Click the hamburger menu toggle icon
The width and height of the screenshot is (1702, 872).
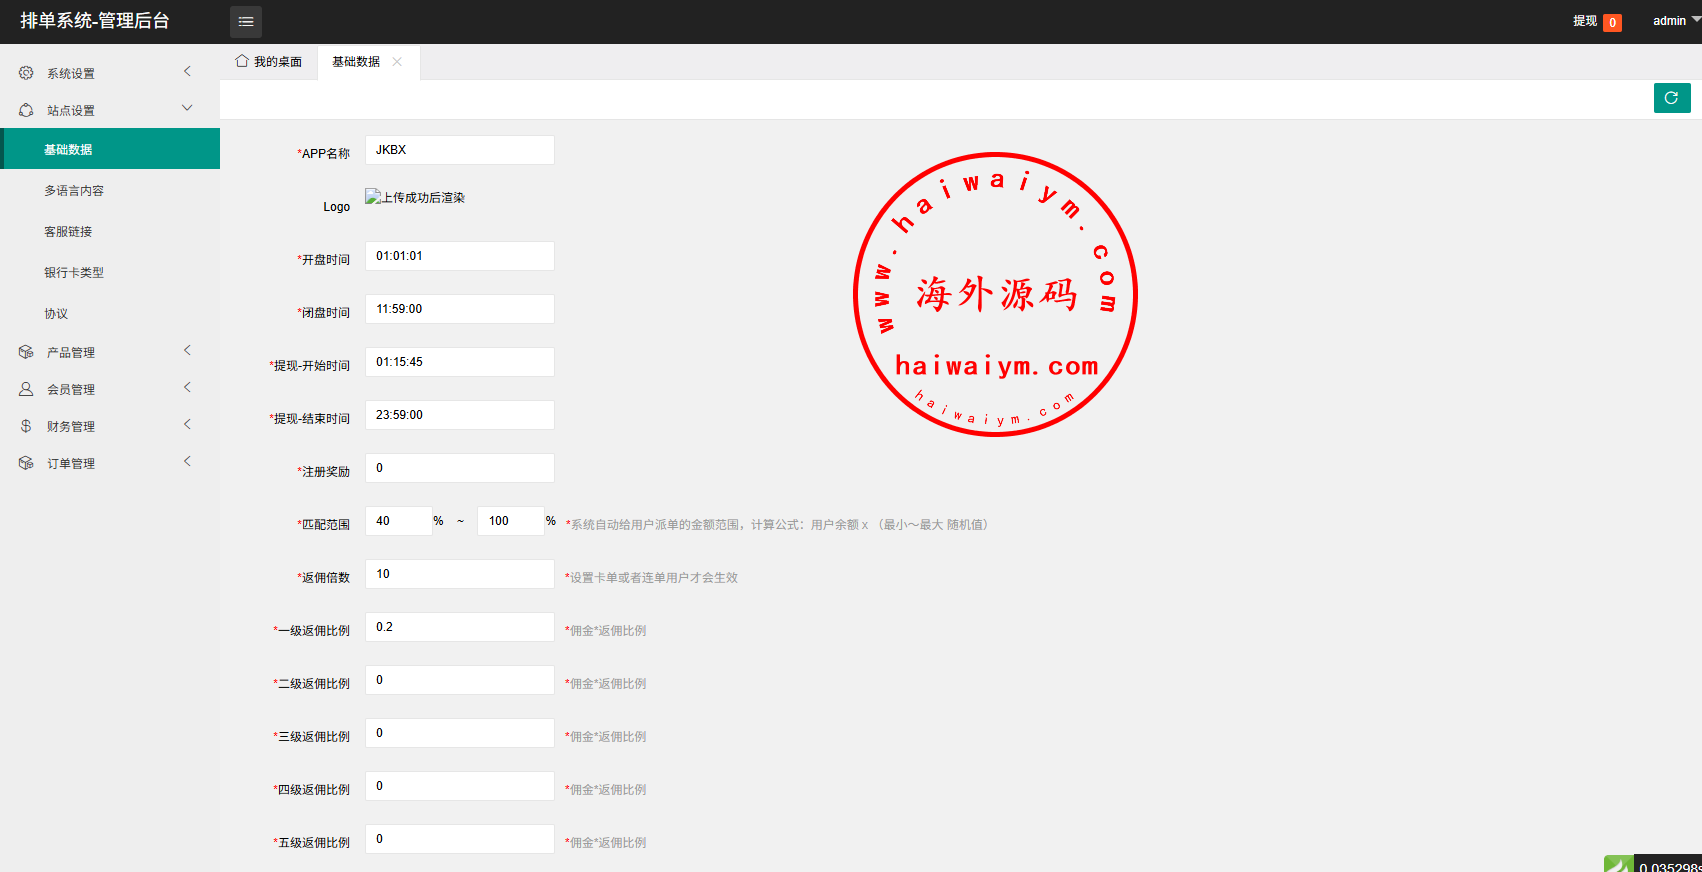click(246, 21)
